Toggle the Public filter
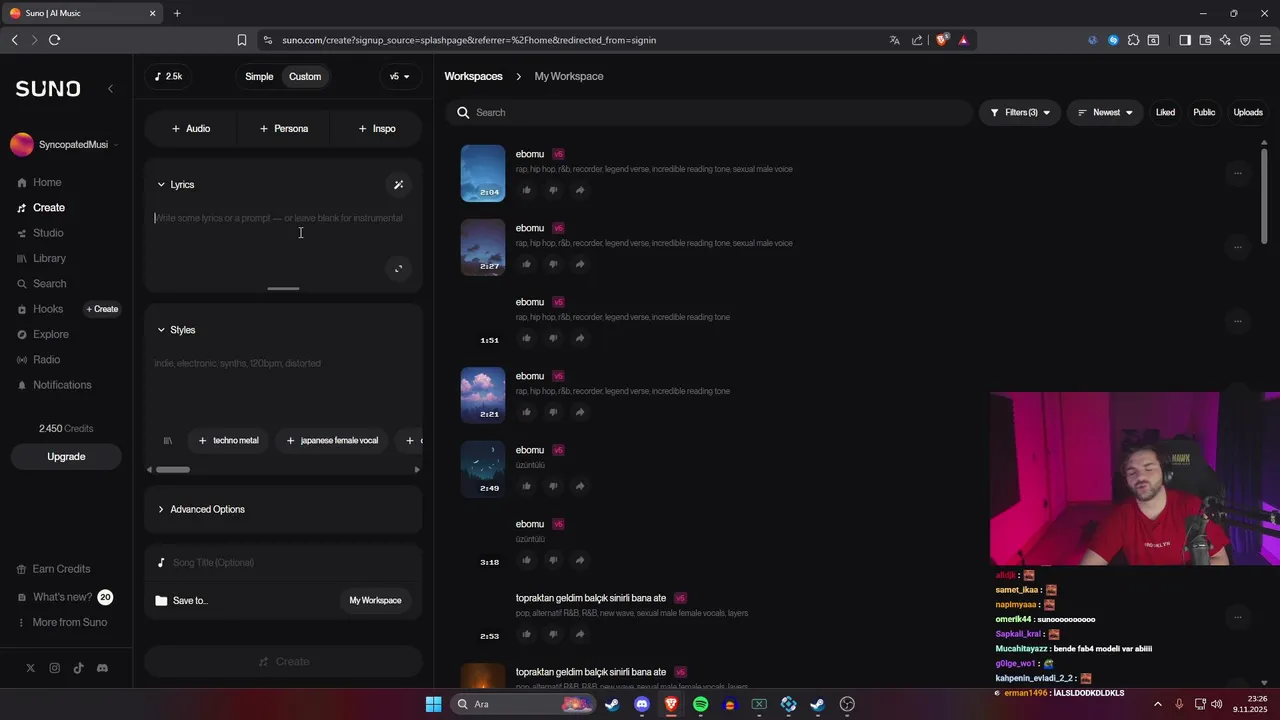 tap(1204, 113)
